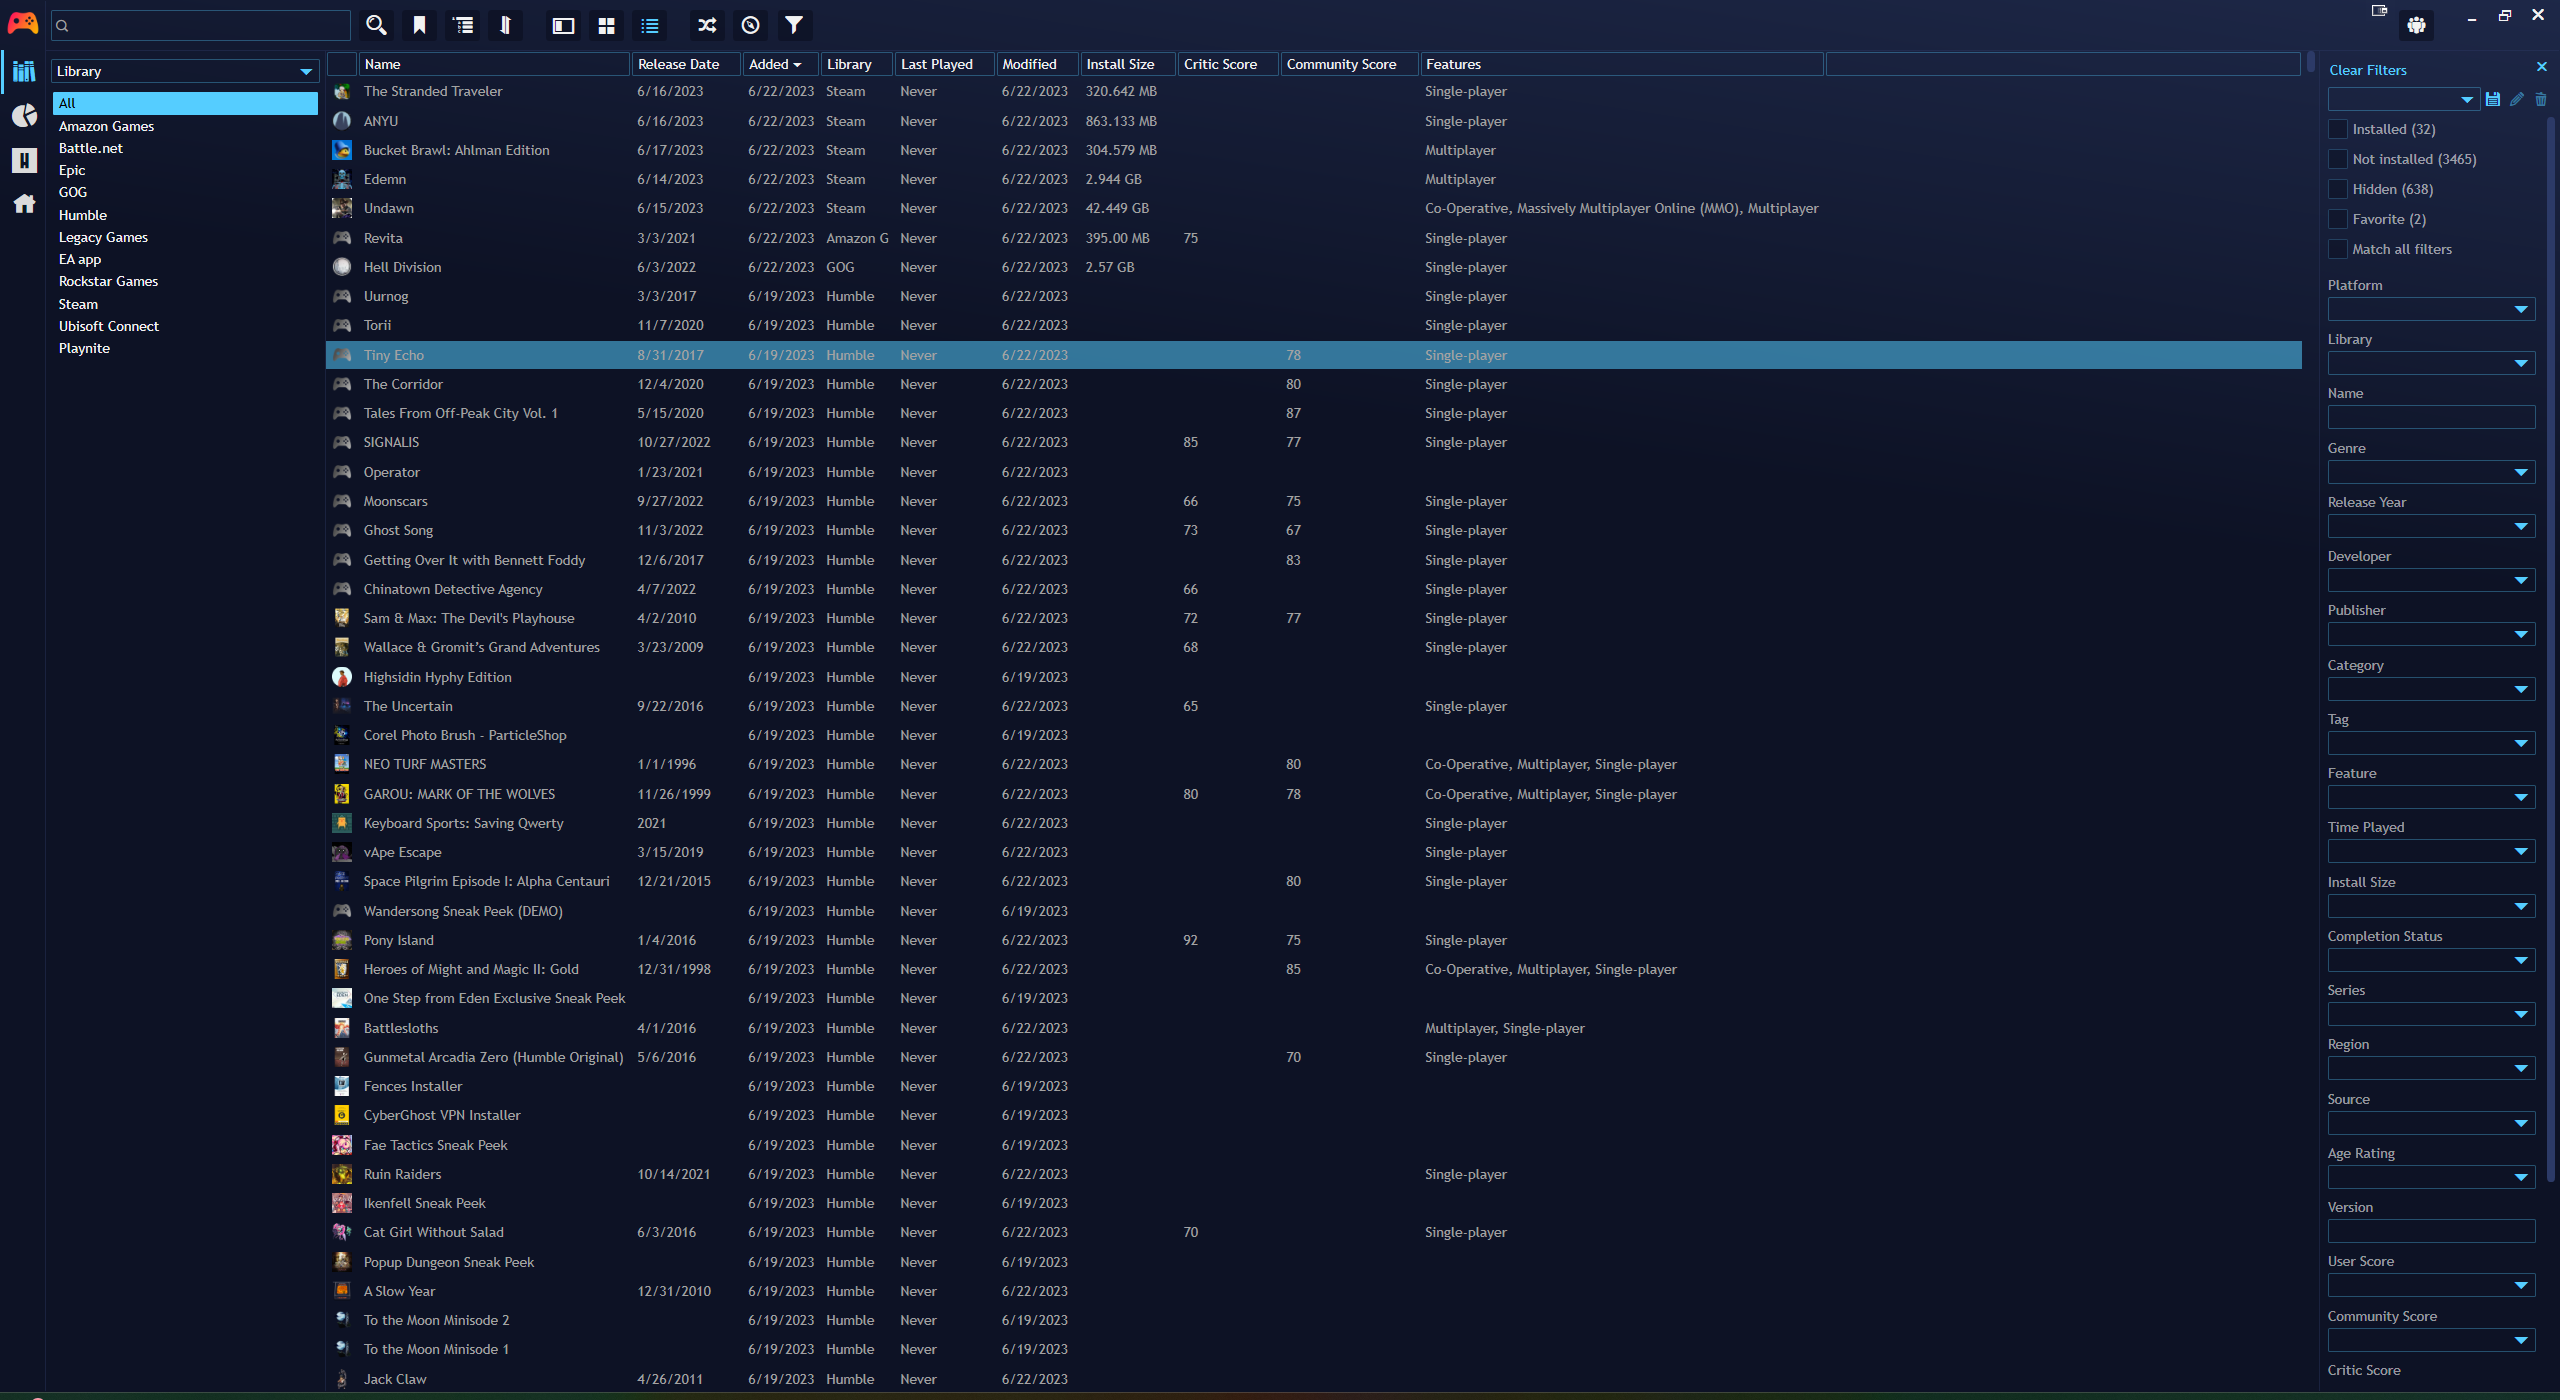This screenshot has height=1400, width=2560.
Task: Open the Library view type combo box
Action: [184, 70]
